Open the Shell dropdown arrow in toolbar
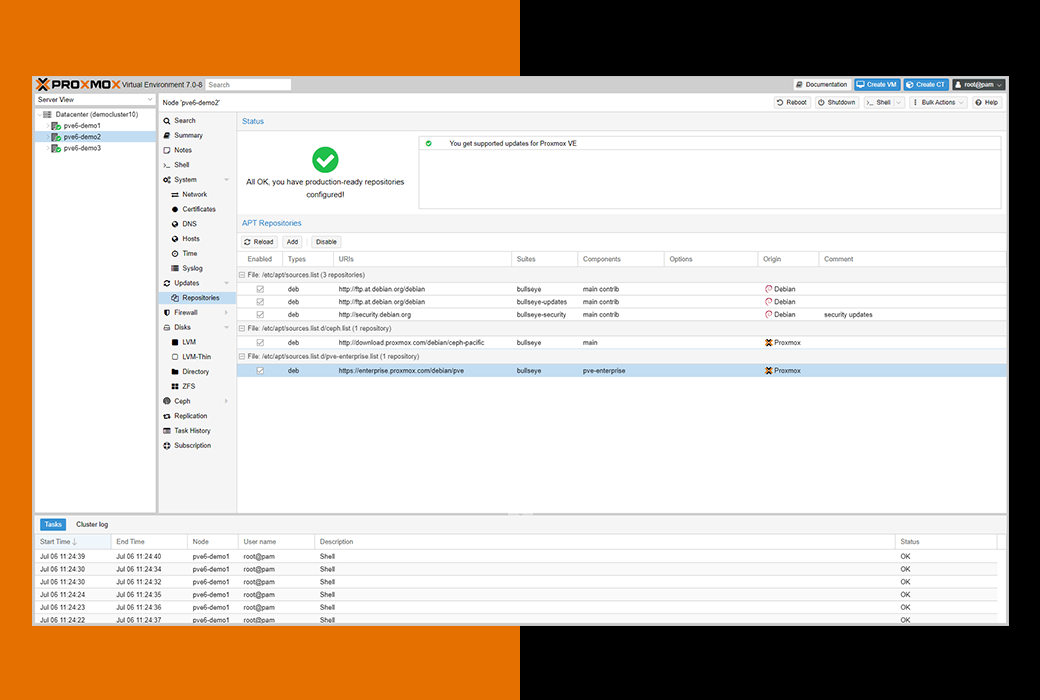The width and height of the screenshot is (1040, 700). coord(899,102)
